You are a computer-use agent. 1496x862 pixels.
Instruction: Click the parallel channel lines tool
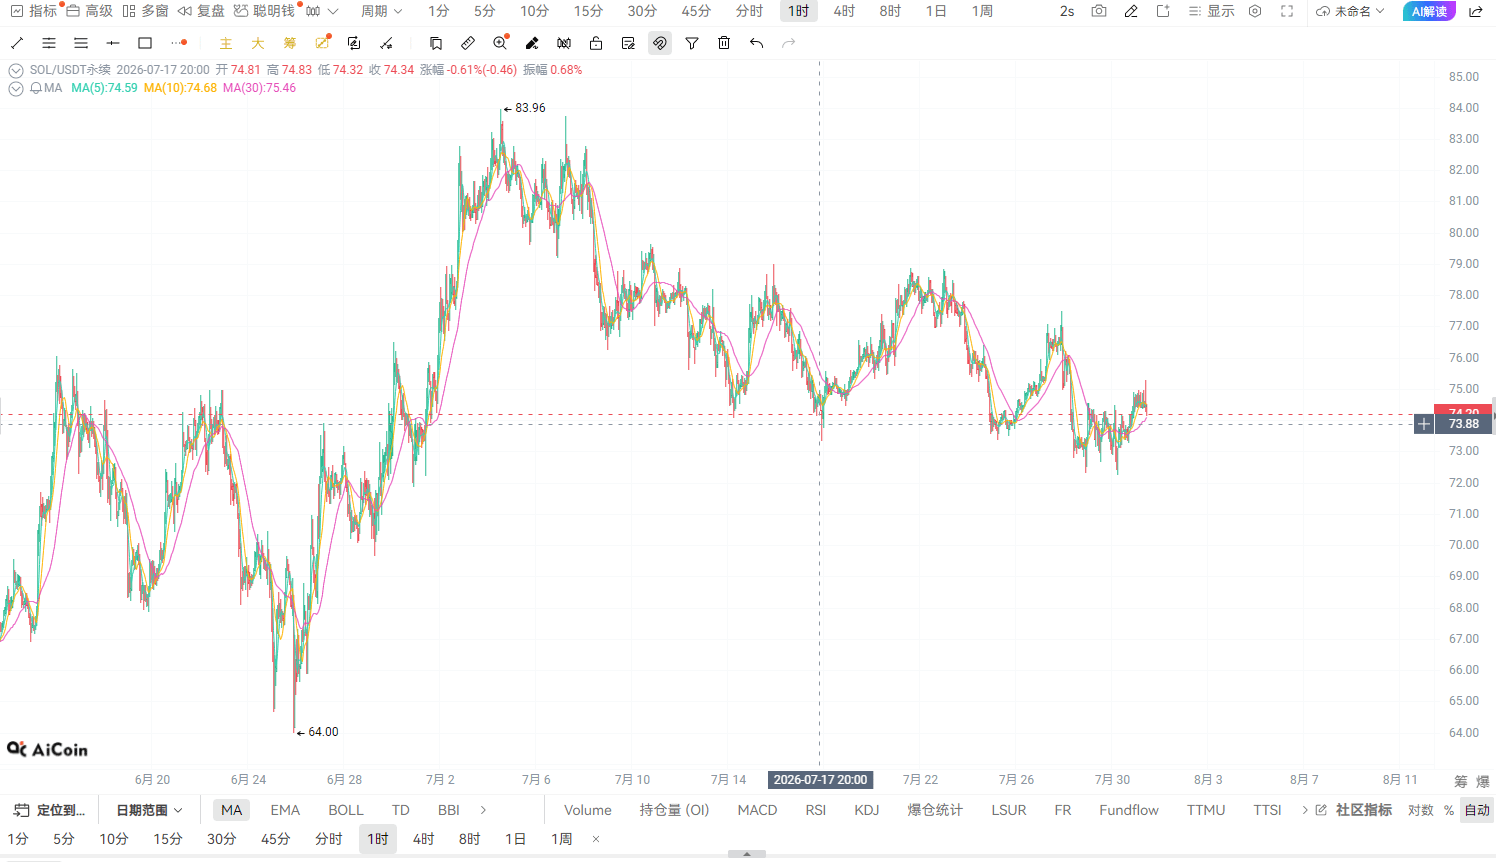(x=49, y=43)
